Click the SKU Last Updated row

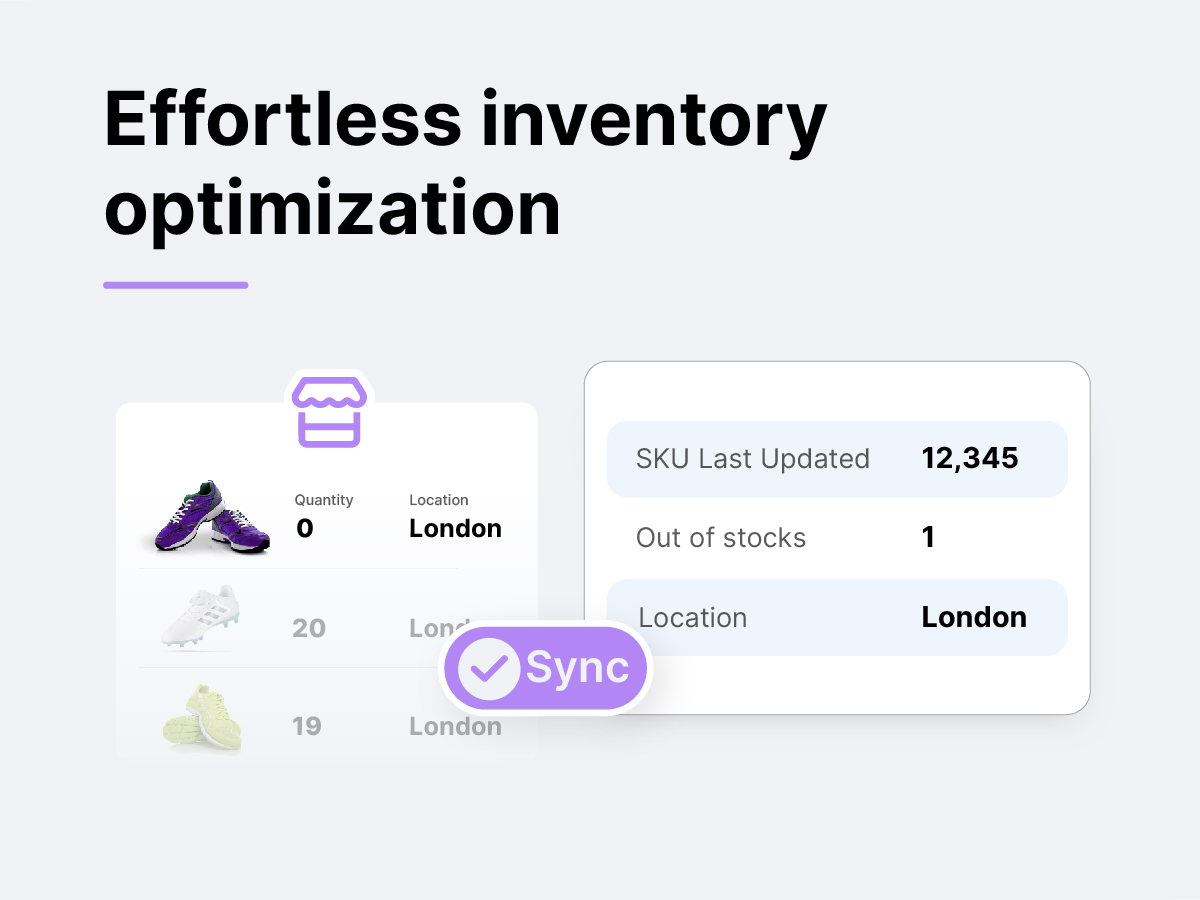click(x=837, y=459)
